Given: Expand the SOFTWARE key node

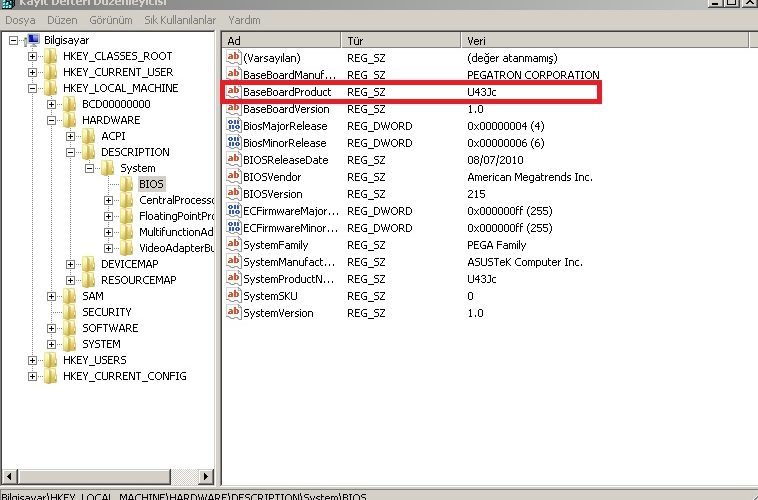Looking at the screenshot, I should tap(53, 328).
